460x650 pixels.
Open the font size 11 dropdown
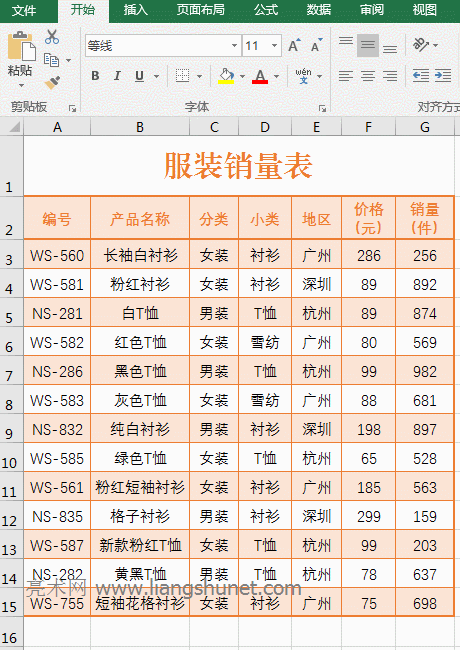[x=274, y=45]
